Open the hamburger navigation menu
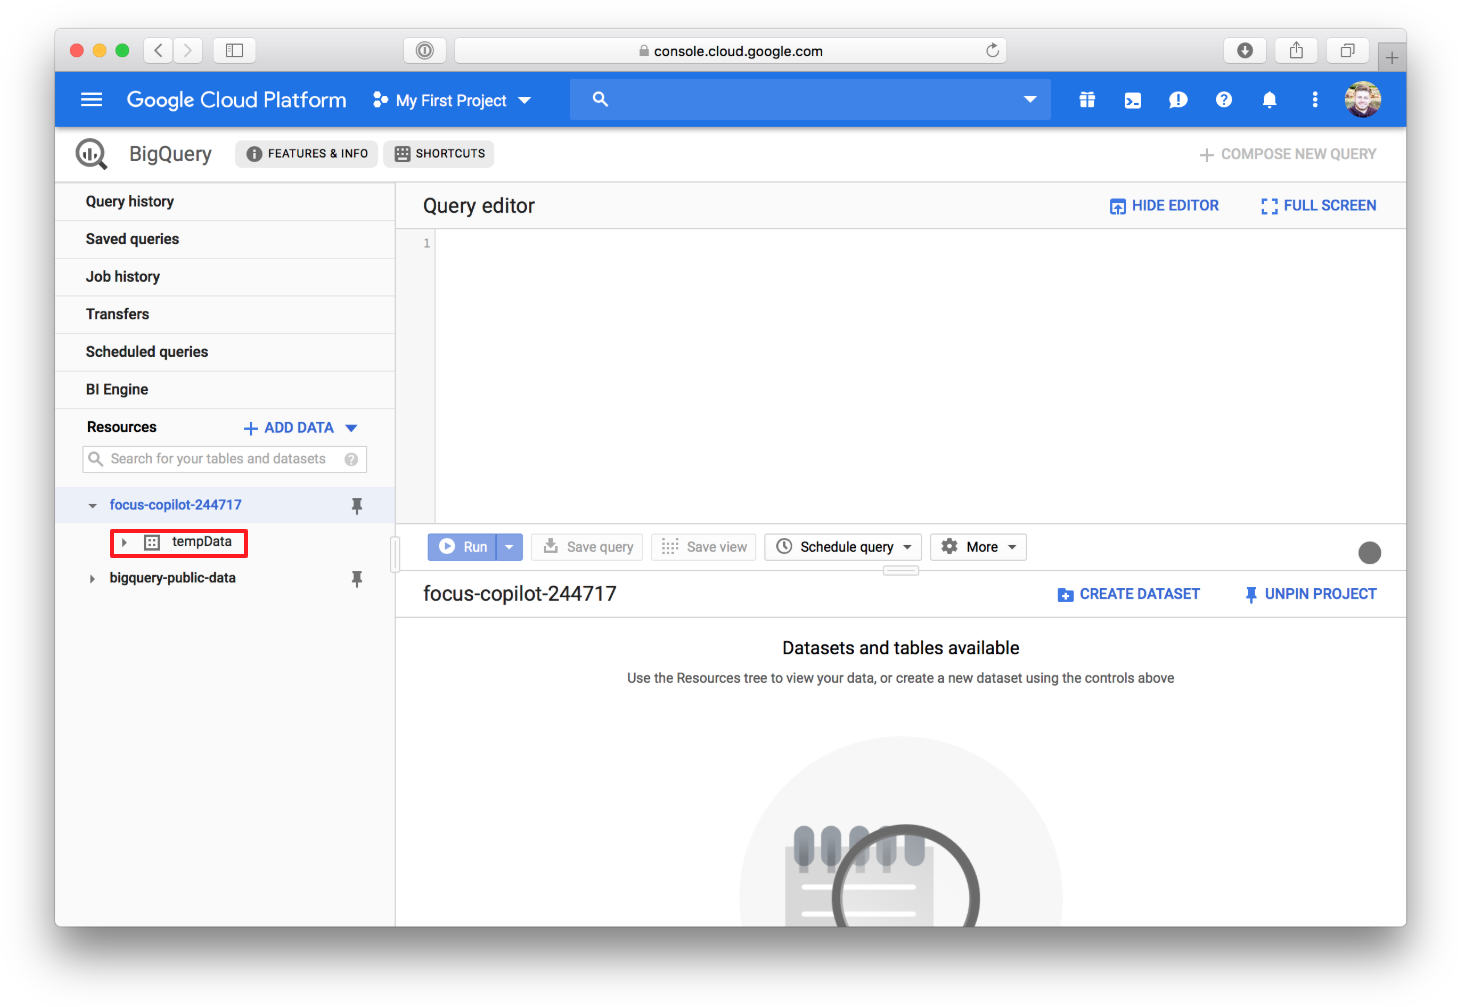The width and height of the screenshot is (1458, 1007). click(92, 100)
